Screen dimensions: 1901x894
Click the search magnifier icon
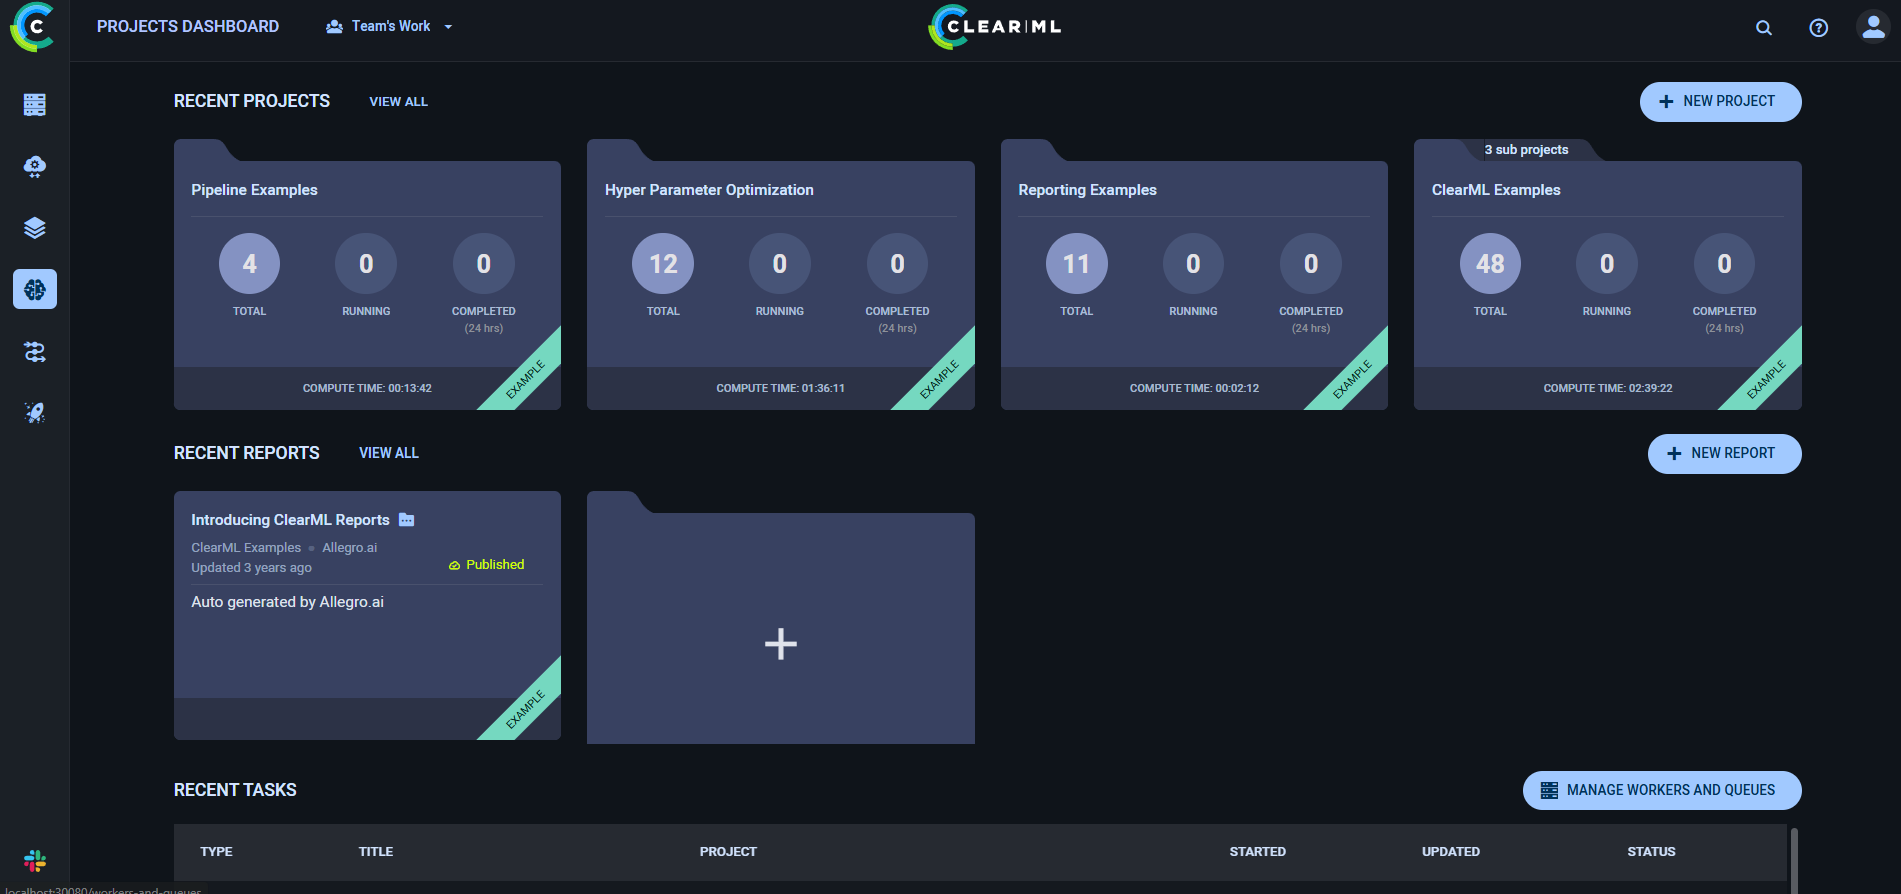(x=1764, y=28)
